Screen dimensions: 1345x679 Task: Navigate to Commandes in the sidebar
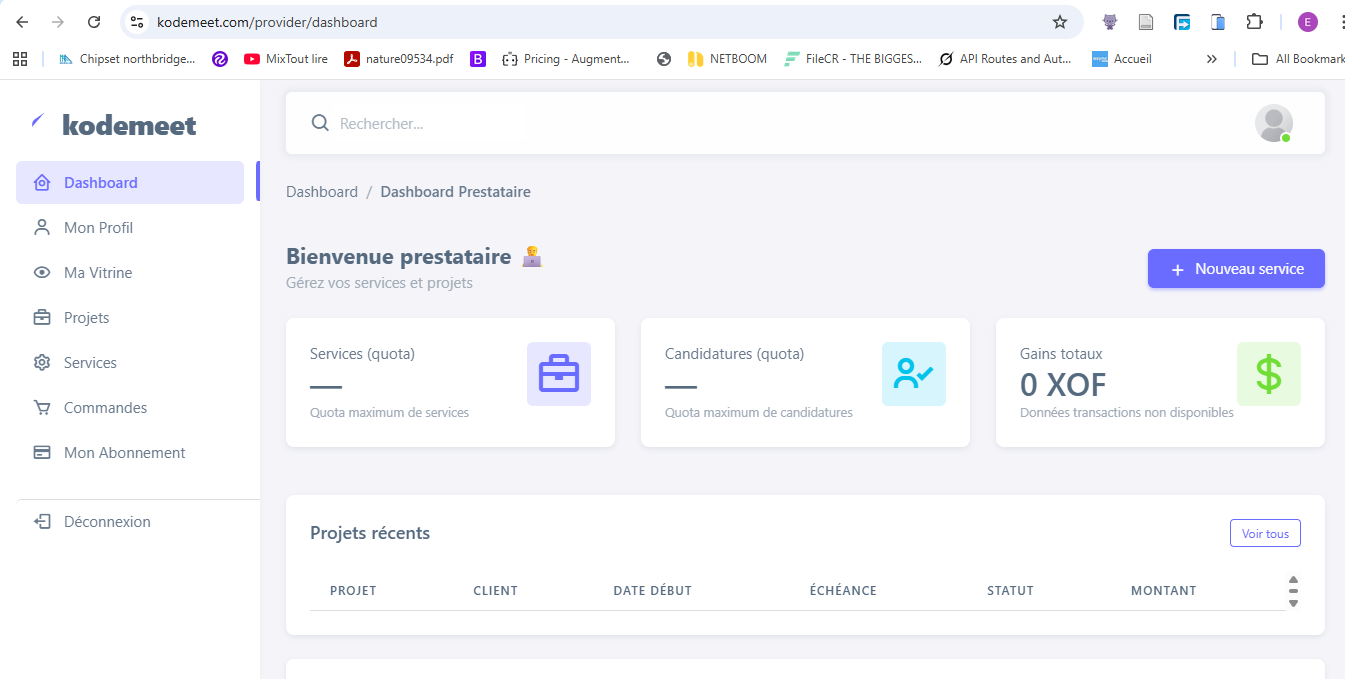coord(105,408)
